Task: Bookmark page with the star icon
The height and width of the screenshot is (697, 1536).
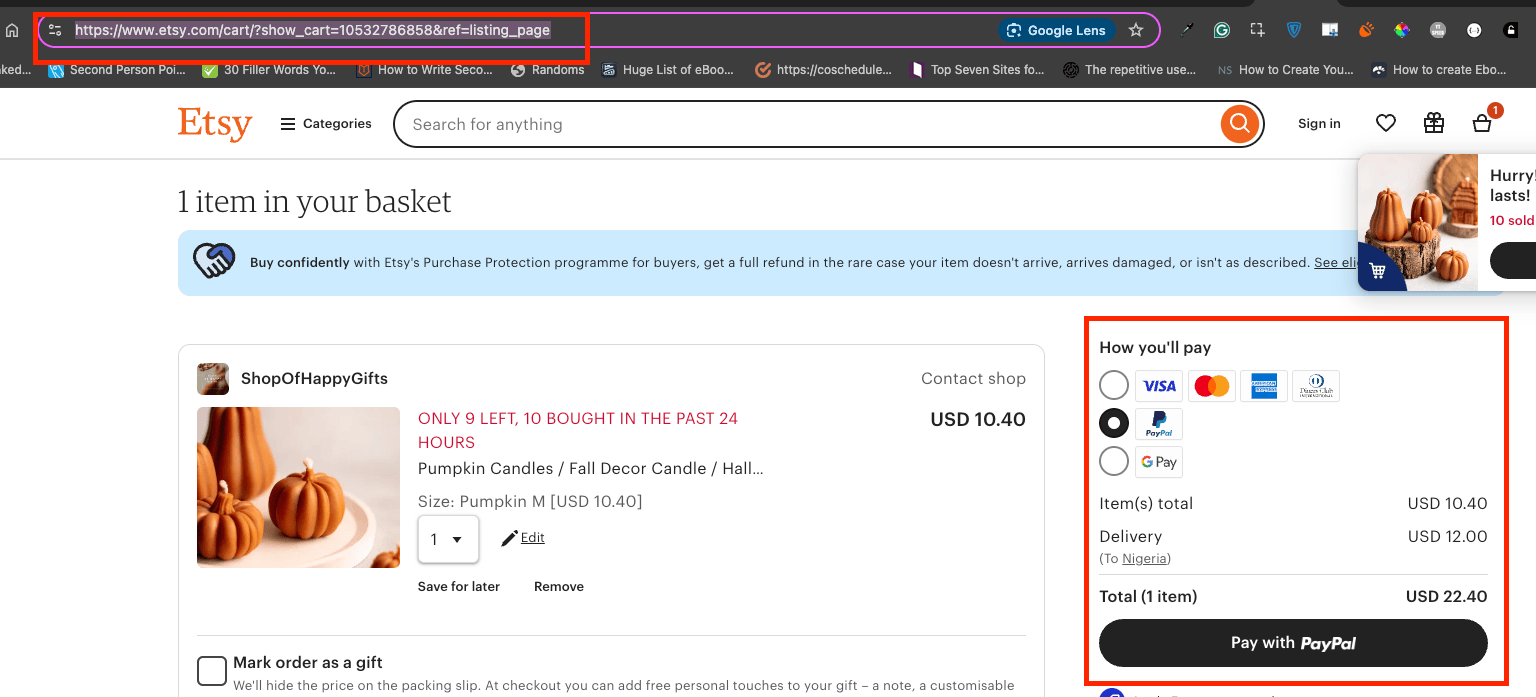Action: [1136, 30]
